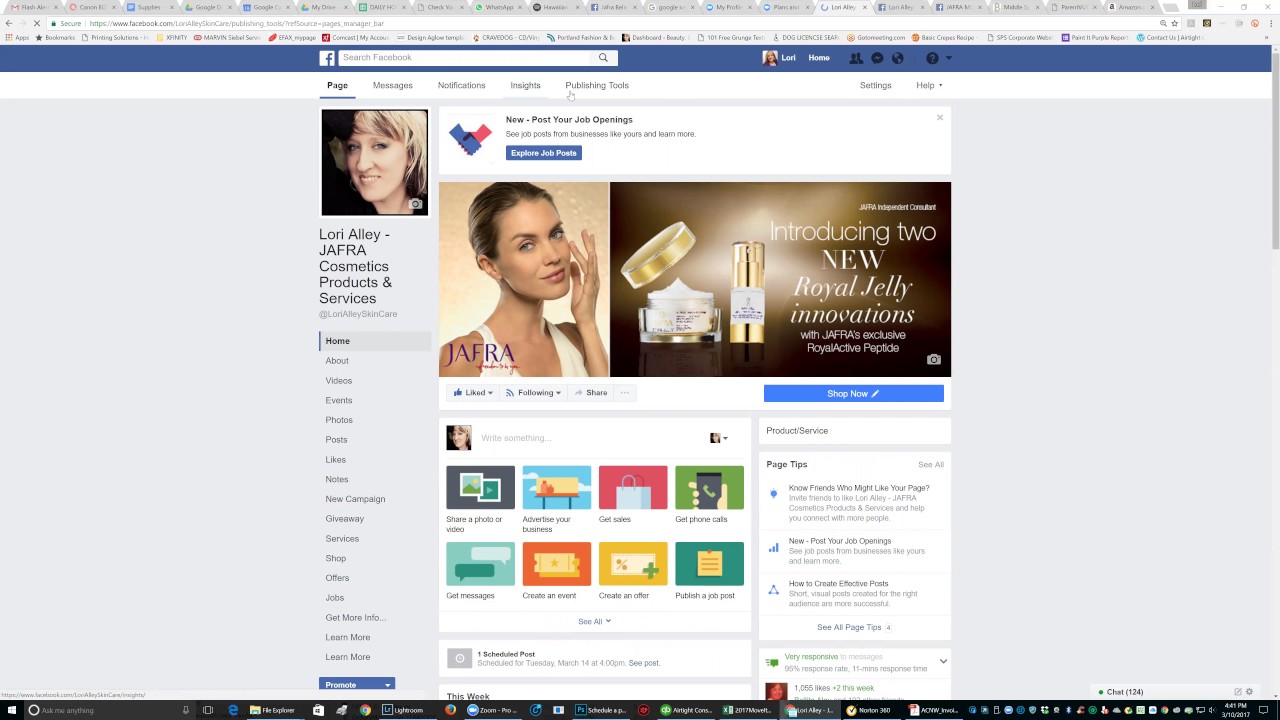Switch to the Page tab

click(x=337, y=85)
